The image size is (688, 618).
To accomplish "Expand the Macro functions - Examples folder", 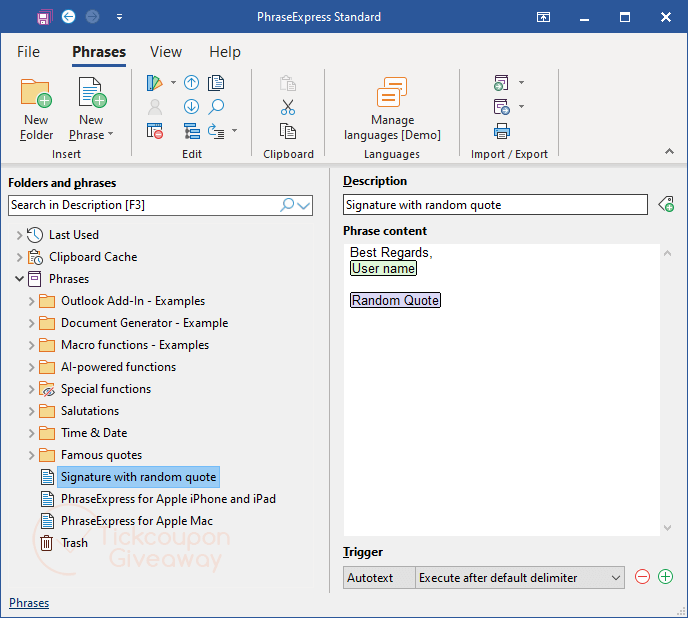I will click(31, 345).
